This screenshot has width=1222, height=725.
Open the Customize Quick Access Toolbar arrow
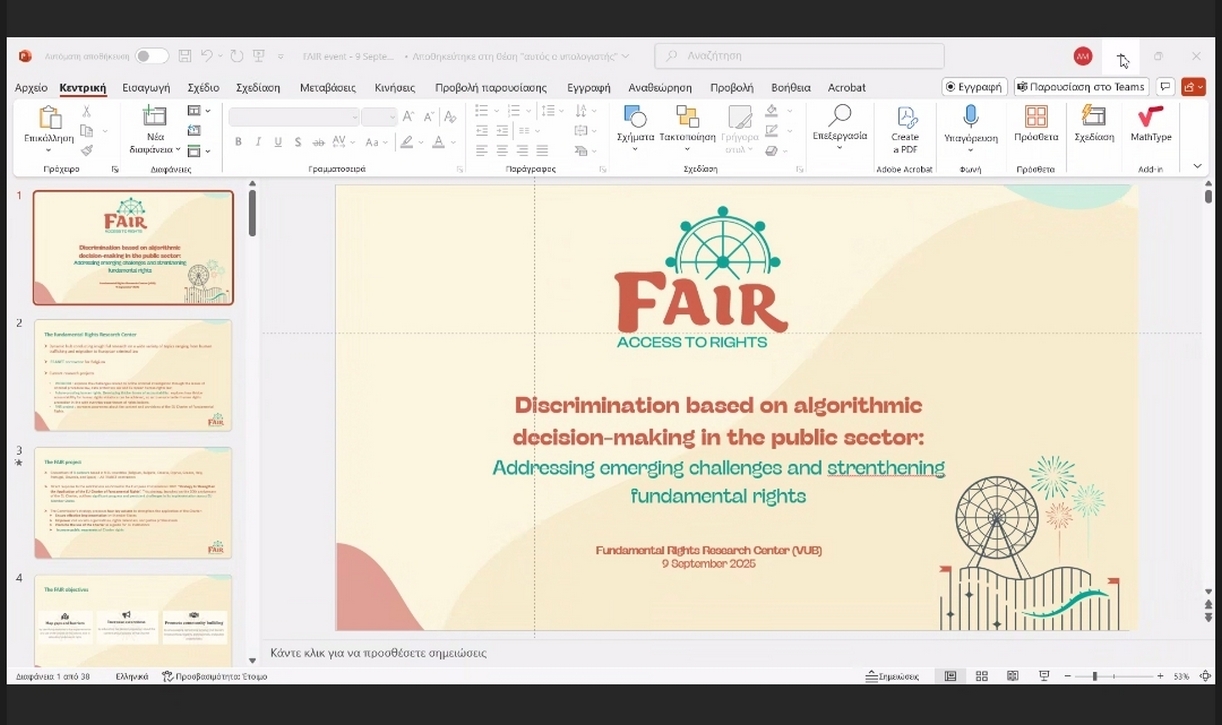pos(281,56)
